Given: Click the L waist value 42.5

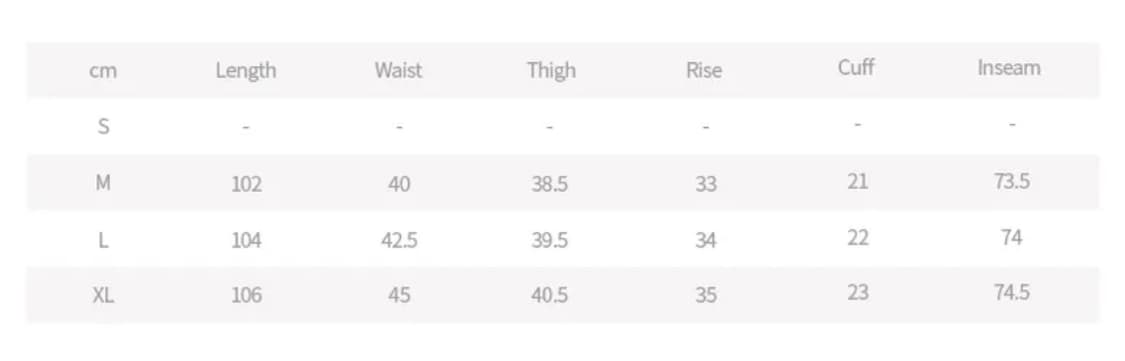Looking at the screenshot, I should pyautogui.click(x=399, y=240).
